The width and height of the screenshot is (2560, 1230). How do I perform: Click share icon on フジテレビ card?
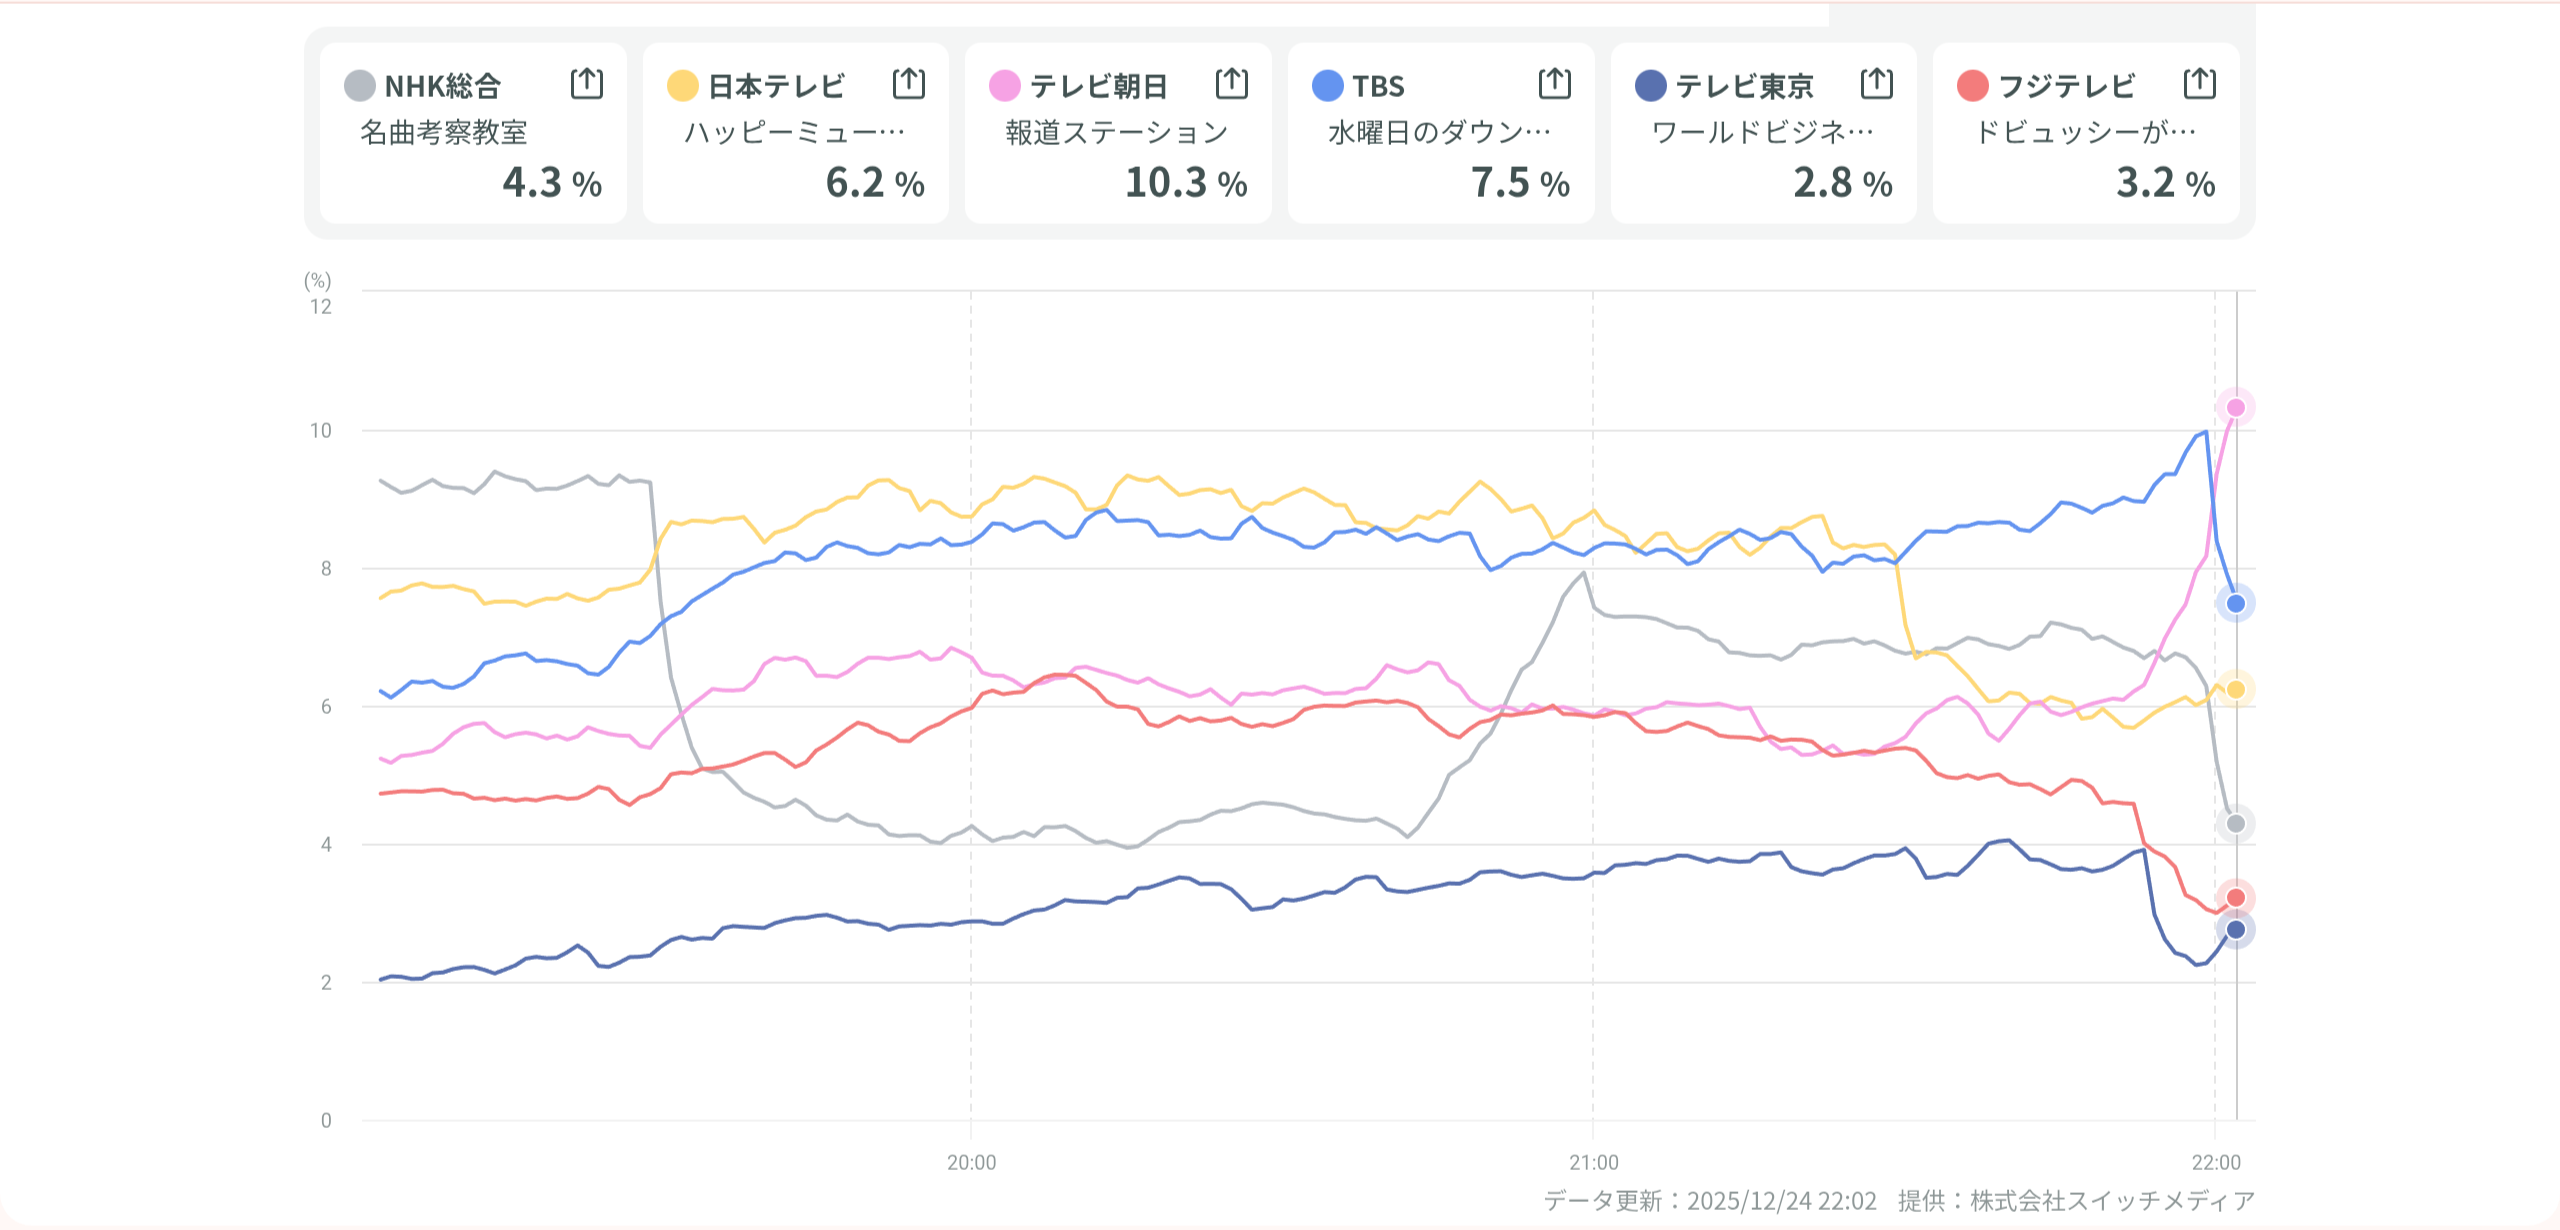coord(2200,84)
